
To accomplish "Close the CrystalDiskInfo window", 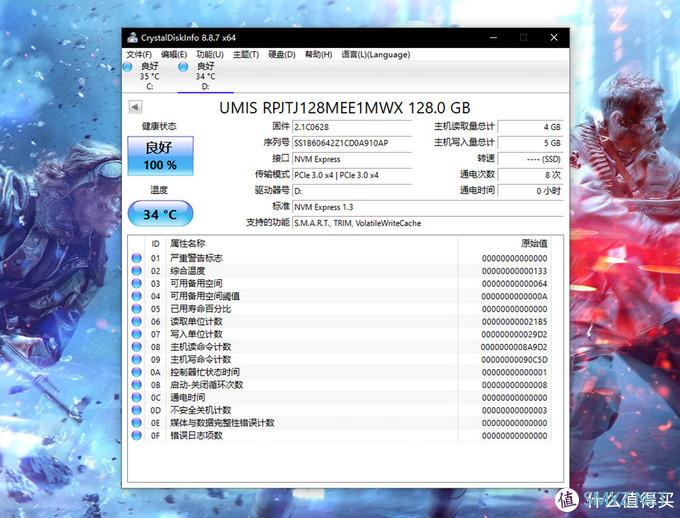I will pos(554,38).
